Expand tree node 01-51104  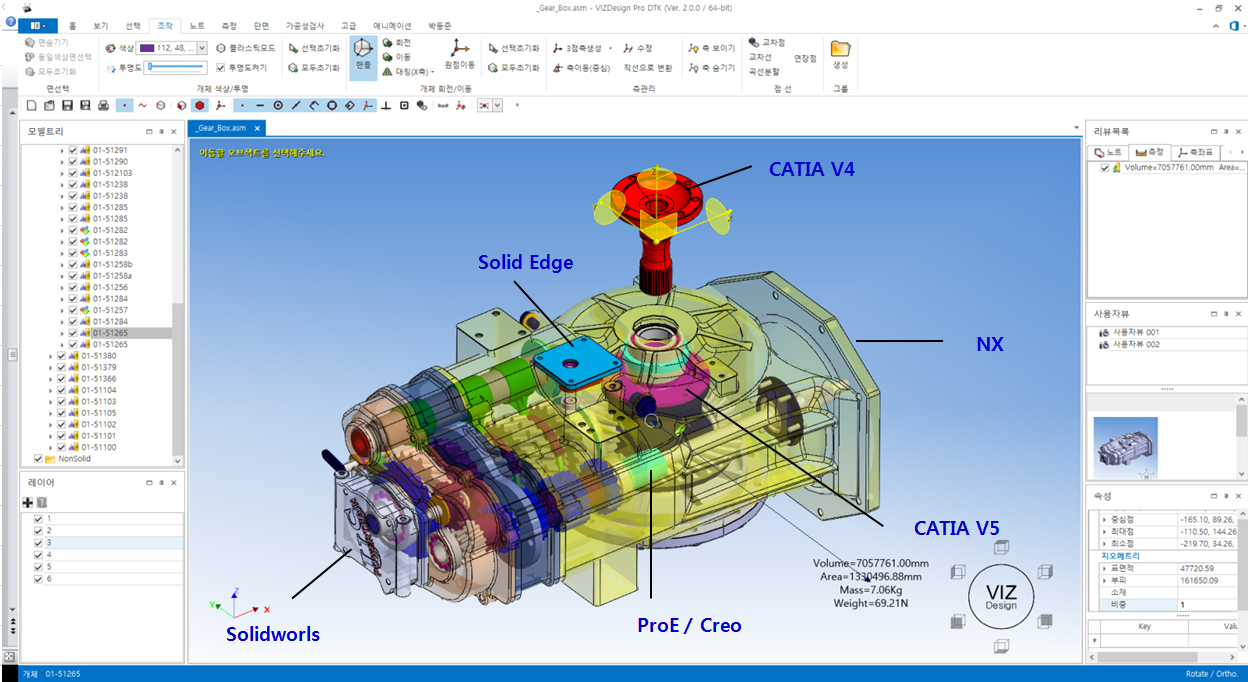pos(50,391)
